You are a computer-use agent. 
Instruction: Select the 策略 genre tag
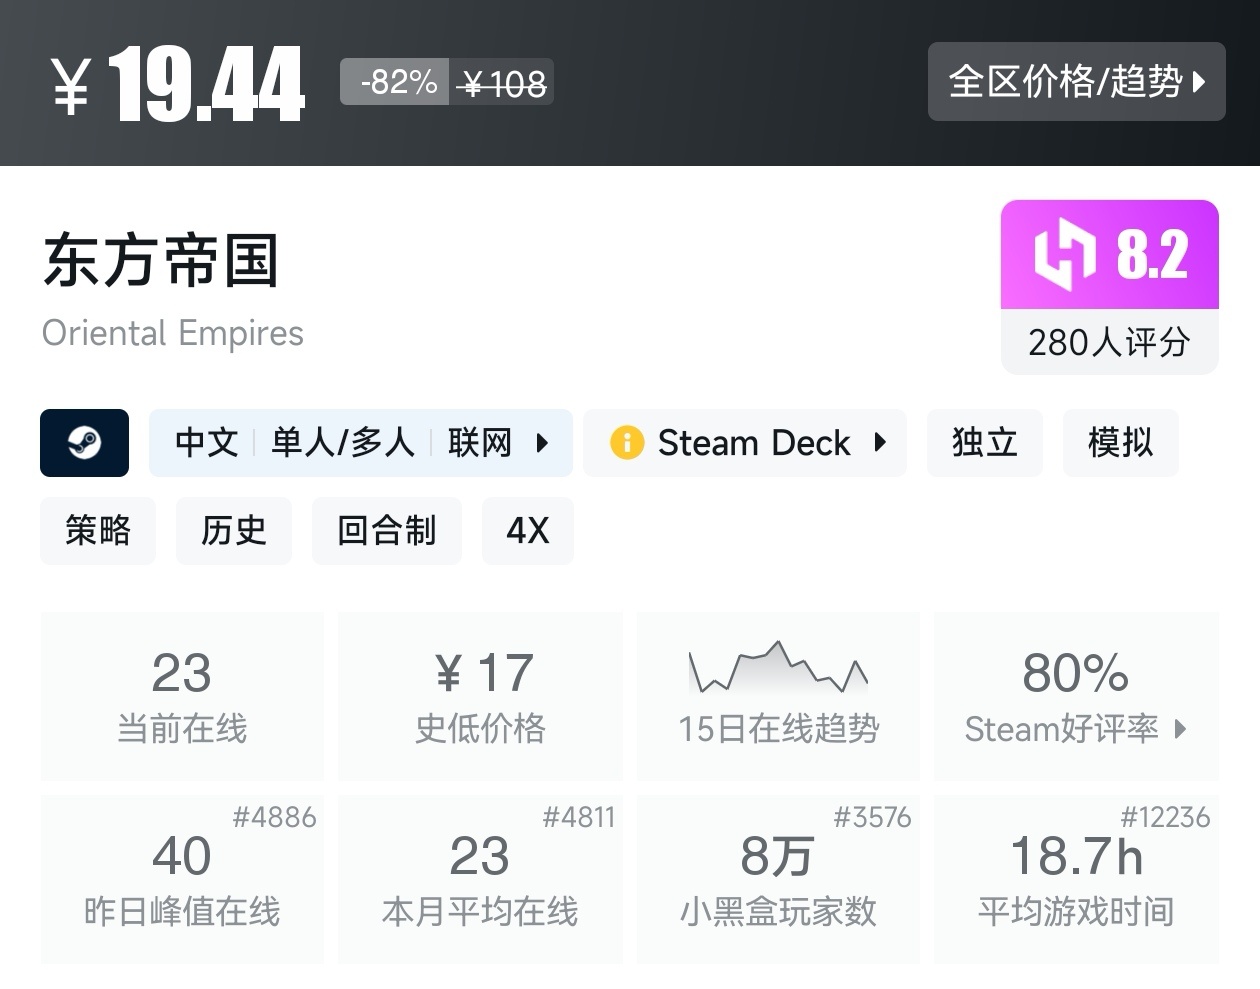98,530
